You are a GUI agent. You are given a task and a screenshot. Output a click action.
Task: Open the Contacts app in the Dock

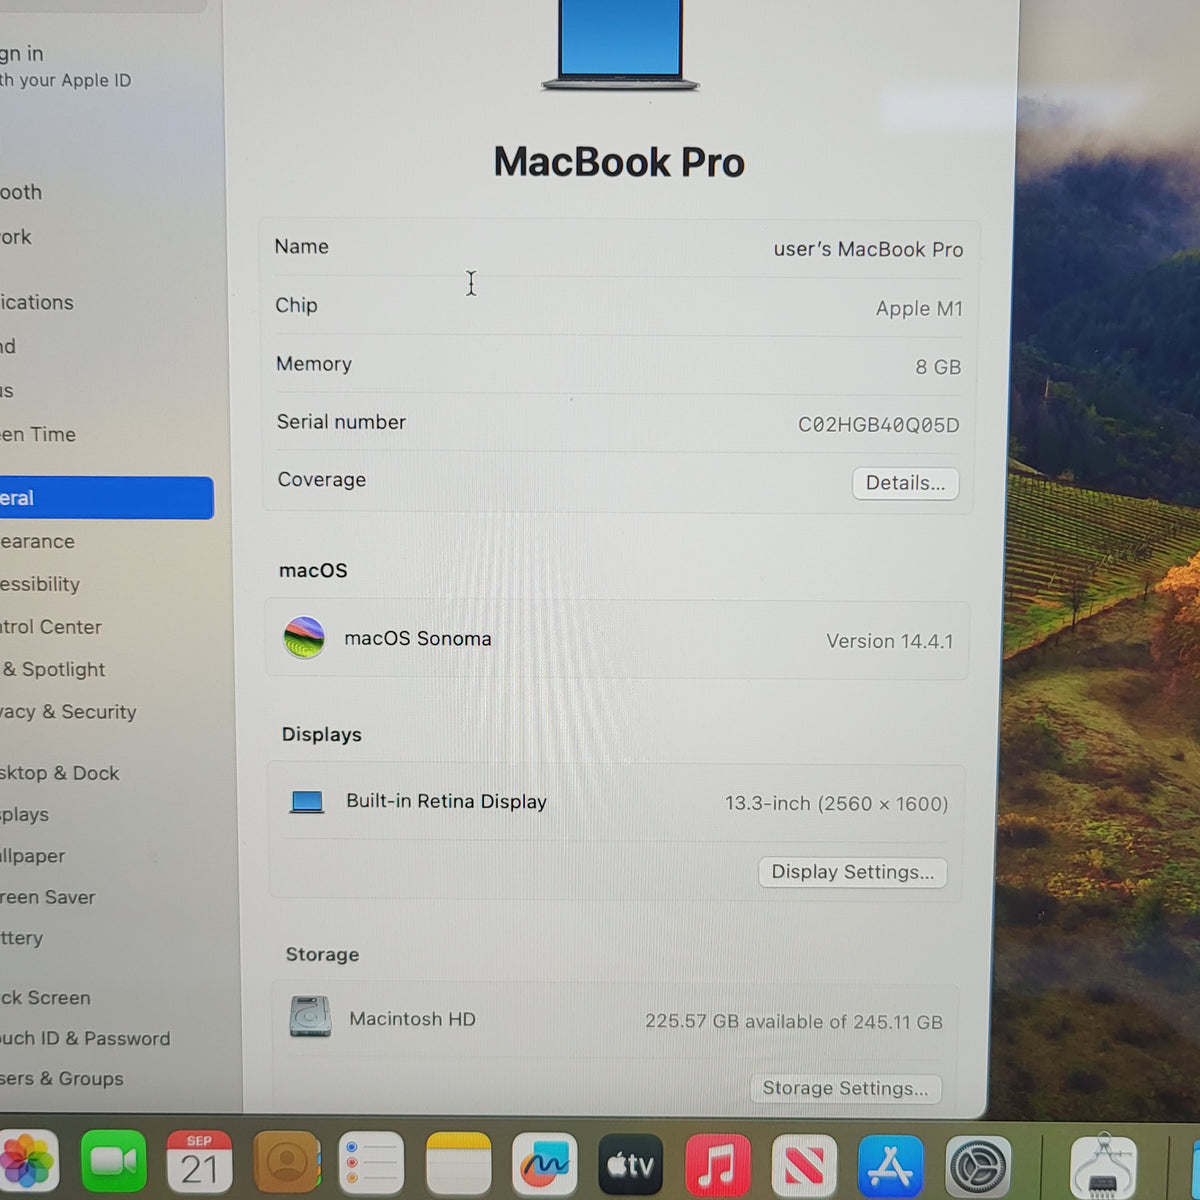[286, 1162]
